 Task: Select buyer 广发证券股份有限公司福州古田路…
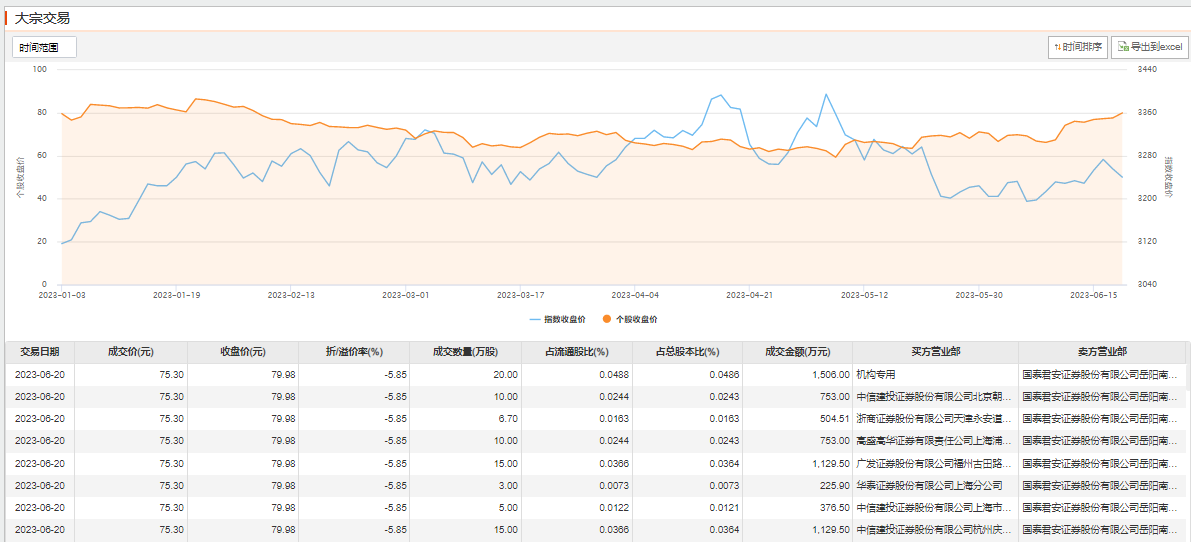pyautogui.click(x=934, y=463)
